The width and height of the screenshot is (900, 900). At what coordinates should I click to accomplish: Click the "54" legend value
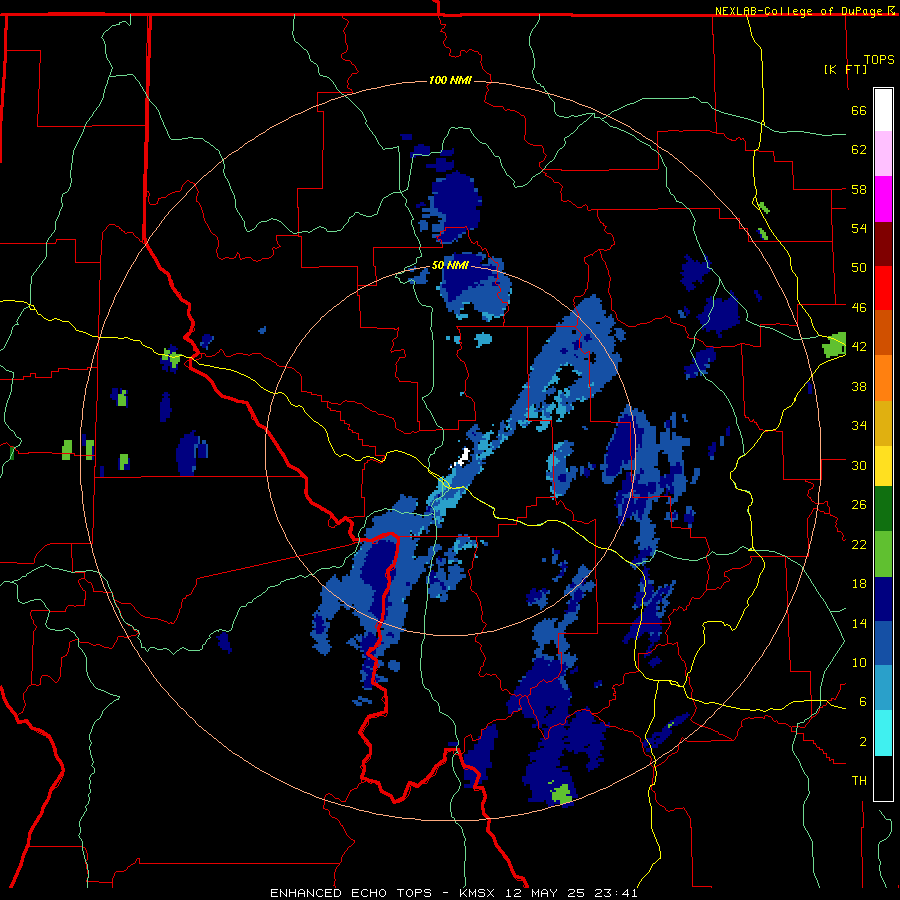(859, 228)
